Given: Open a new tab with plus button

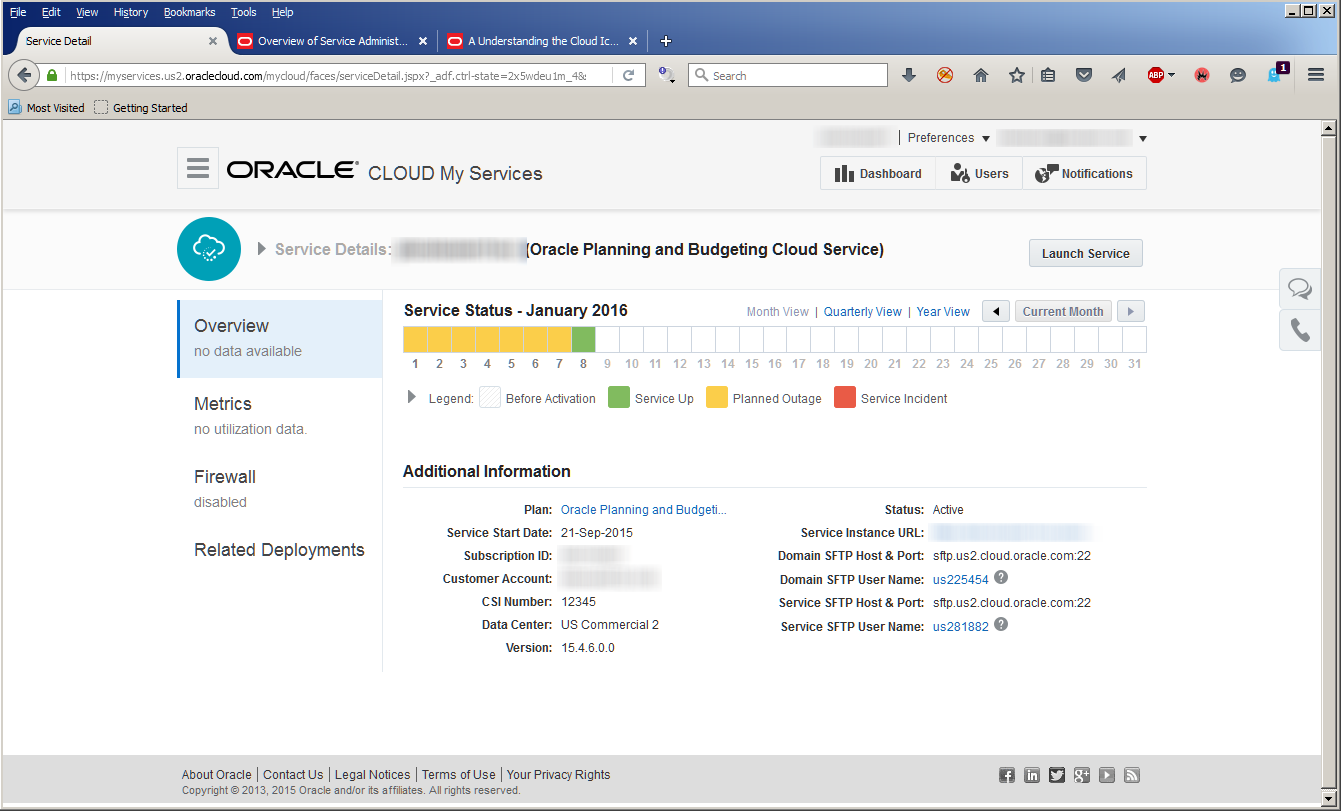Looking at the screenshot, I should click(x=666, y=41).
